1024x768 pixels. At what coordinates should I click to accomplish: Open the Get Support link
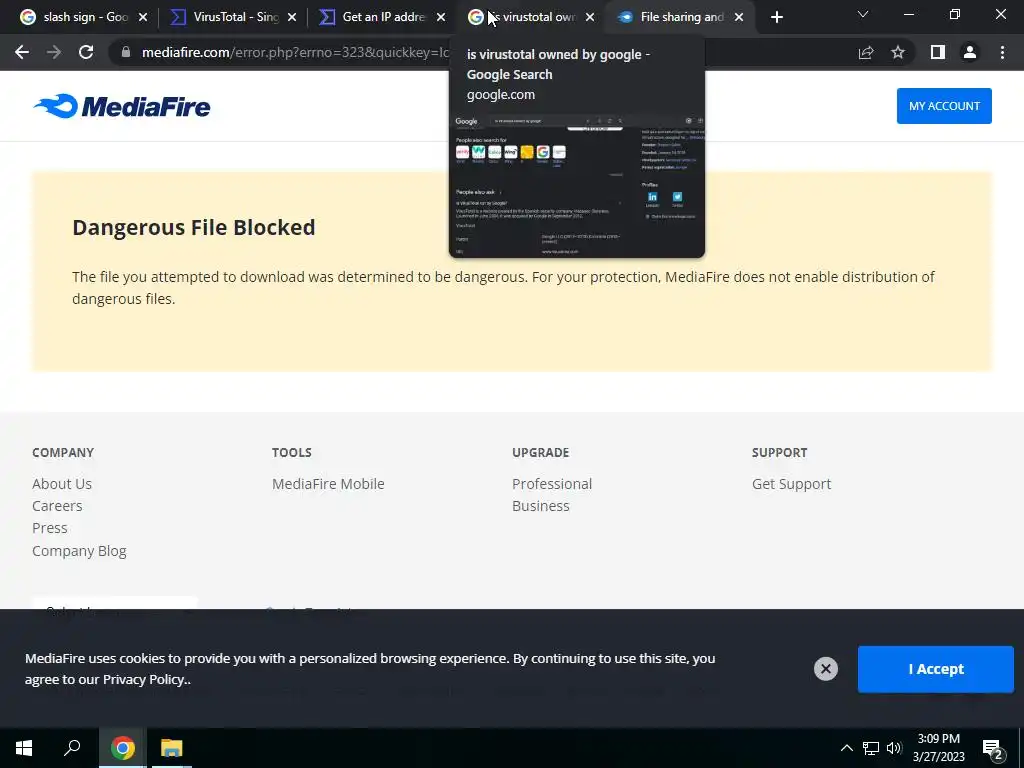tap(792, 484)
